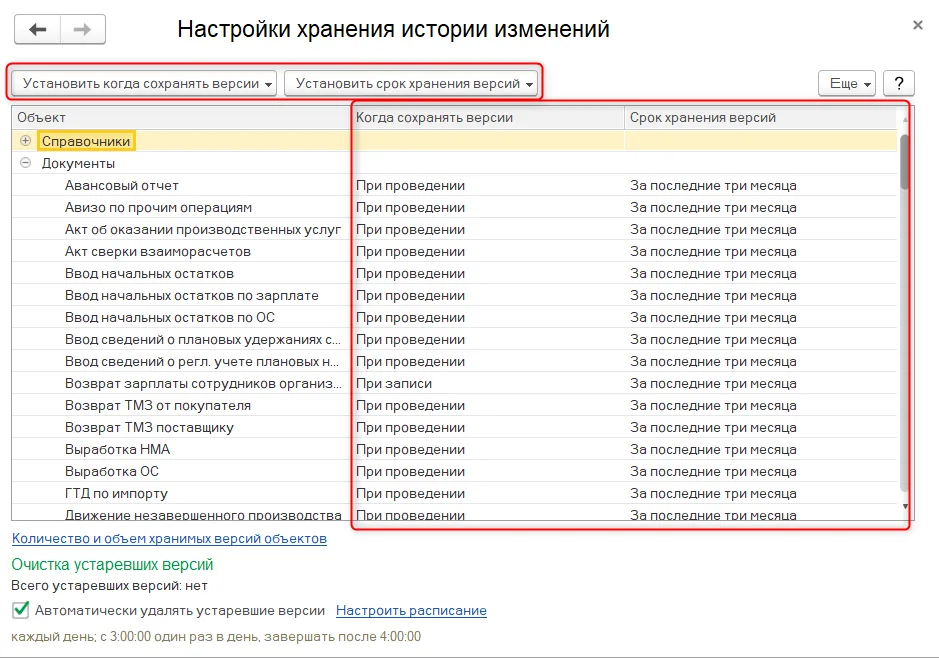Toggle 'Автоматически удалять устаревшие версии' checkbox

[20, 610]
